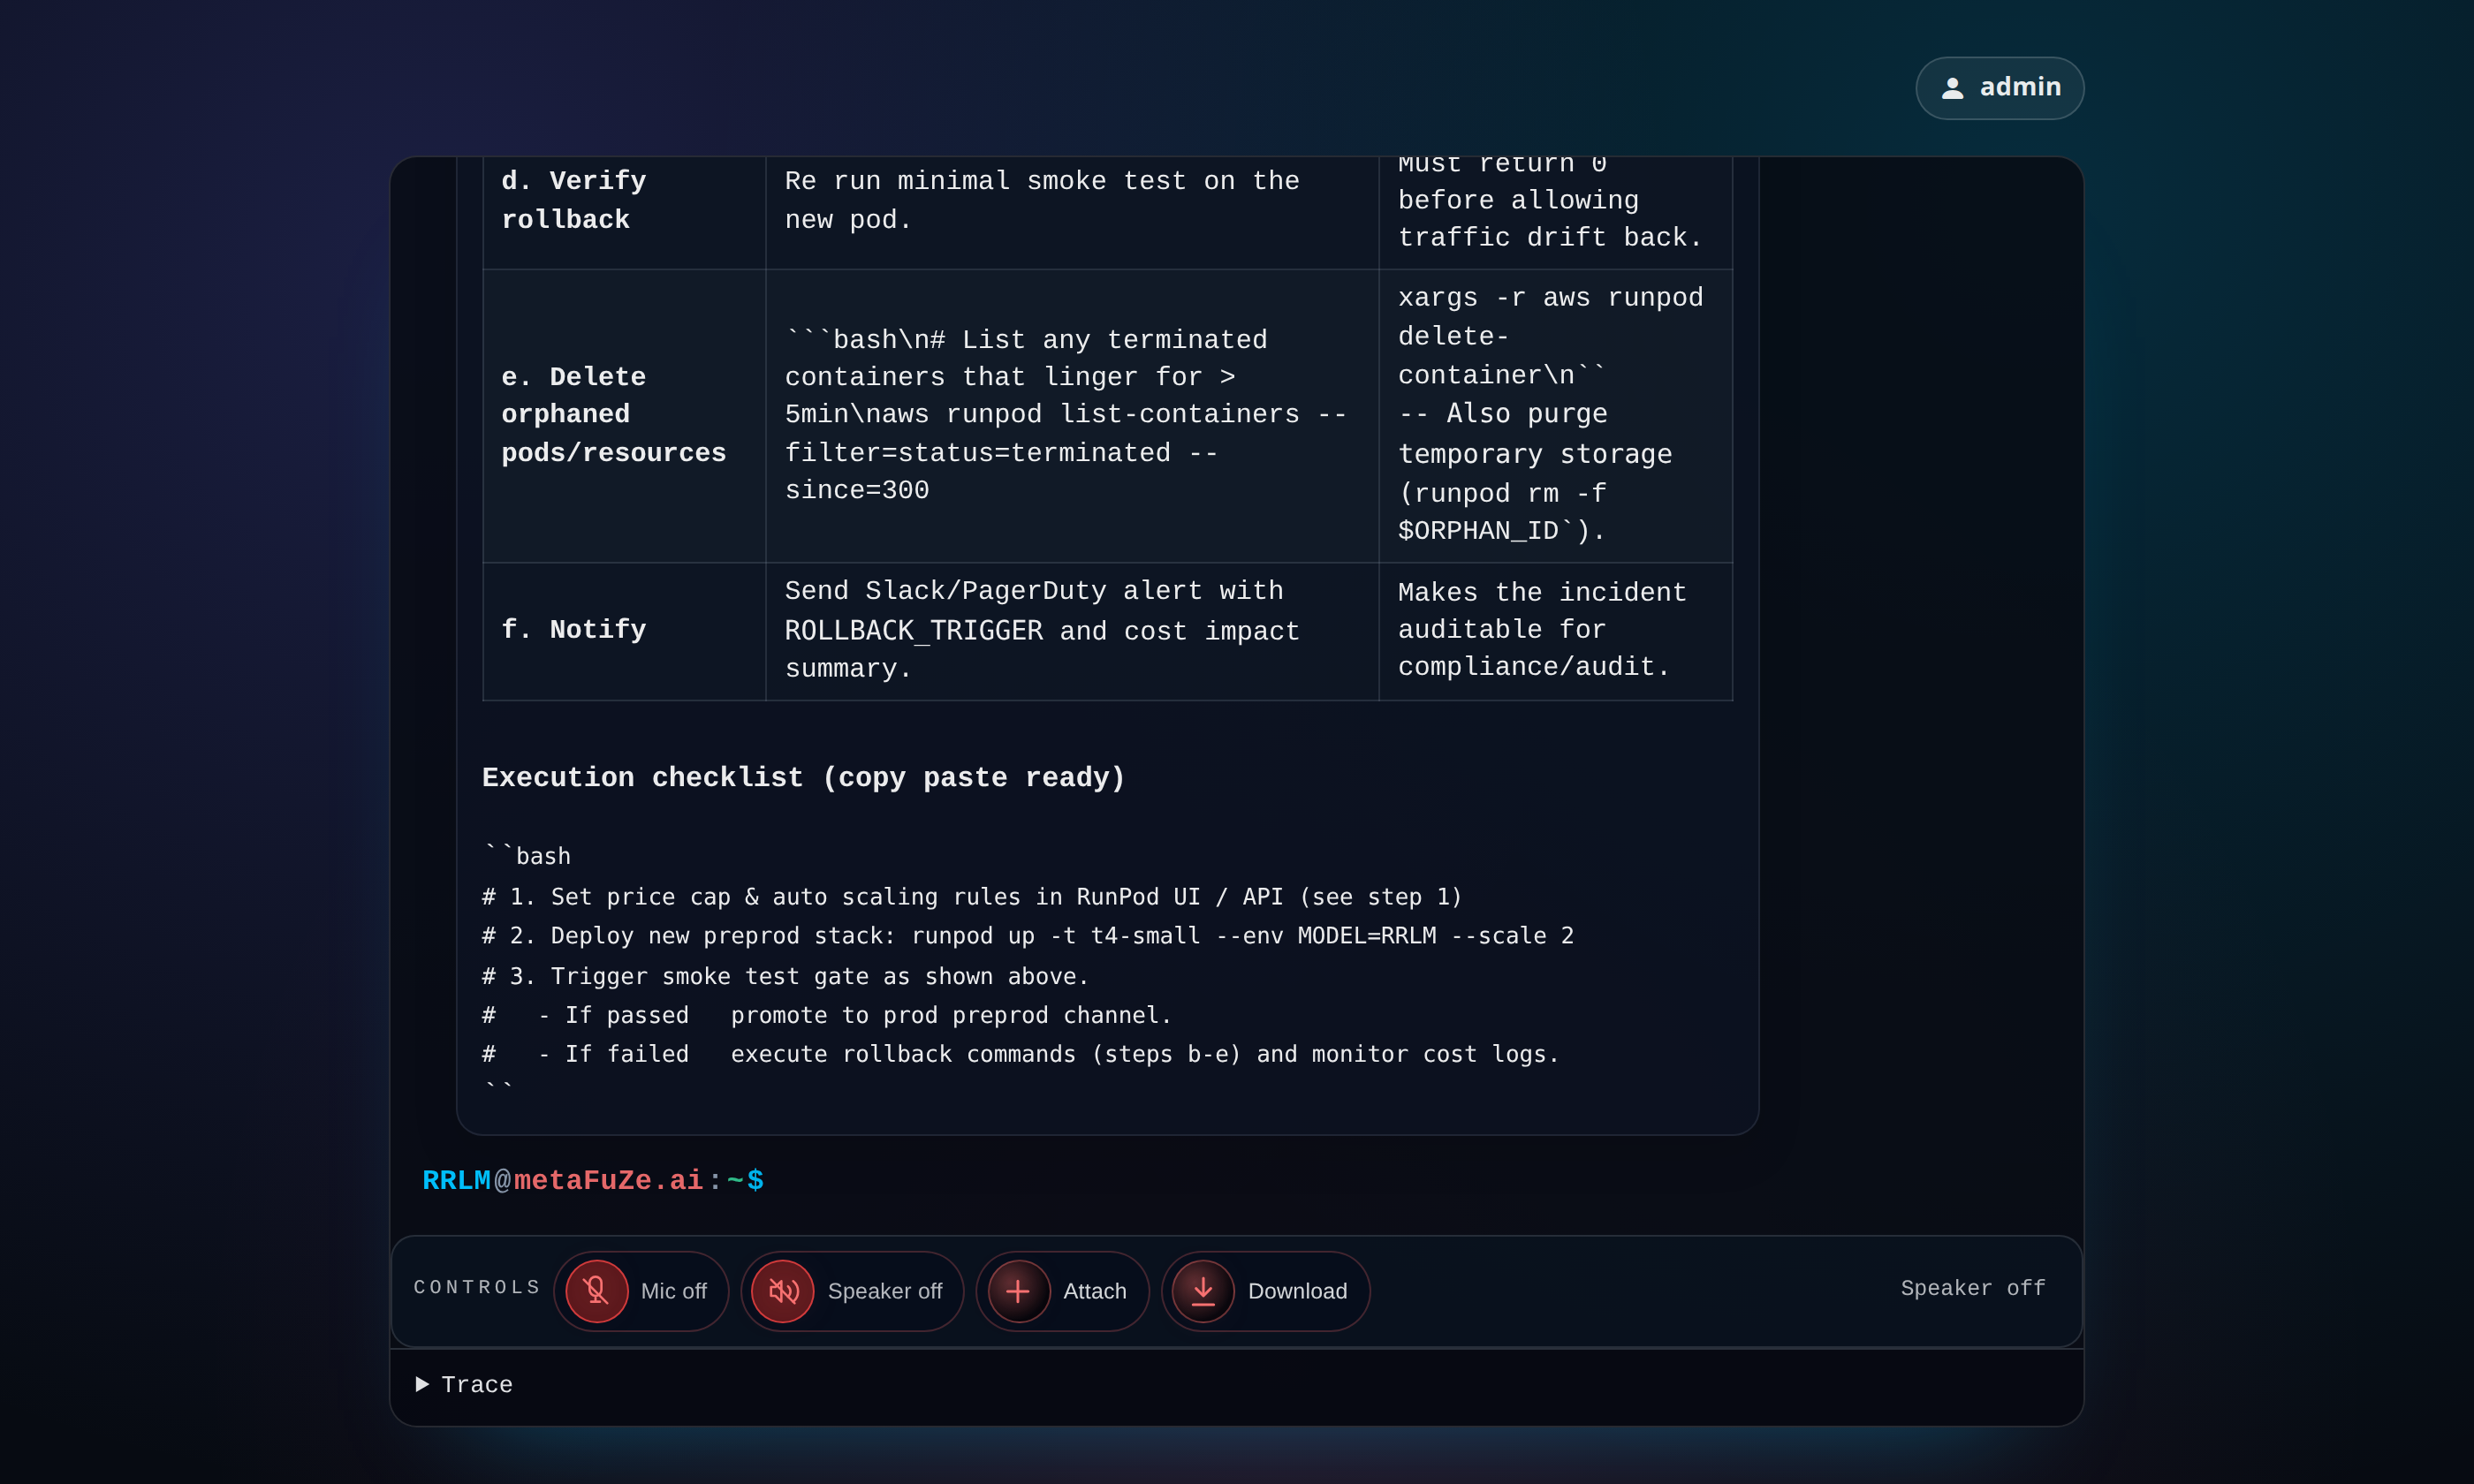This screenshot has width=2474, height=1484.
Task: Toggle the Mic off label
Action: [673, 1291]
